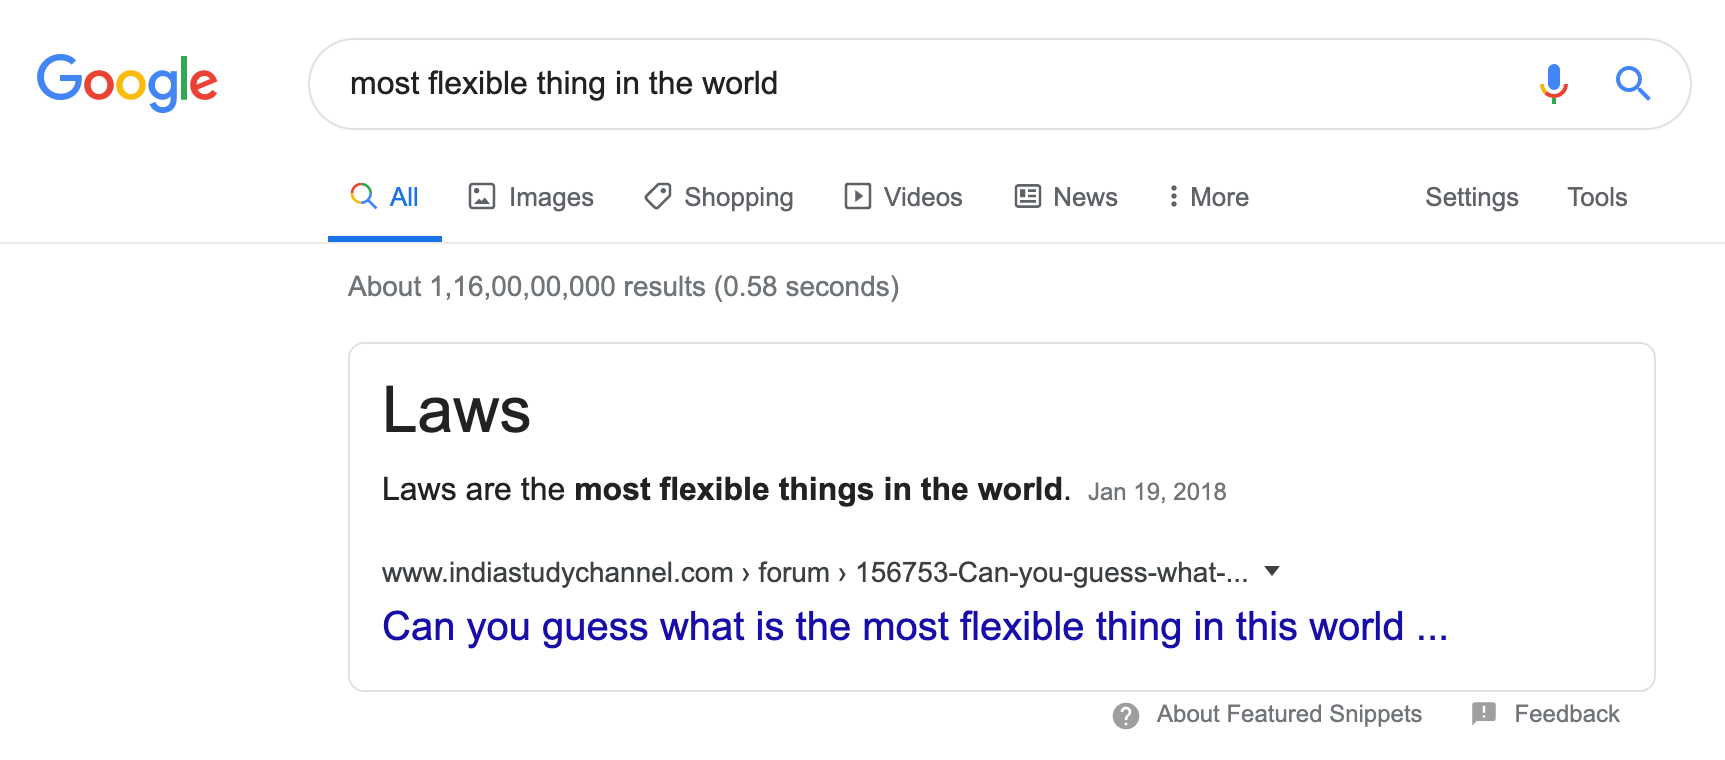1725x760 pixels.
Task: Click the About Featured Snippets question mark icon
Action: tap(1125, 715)
